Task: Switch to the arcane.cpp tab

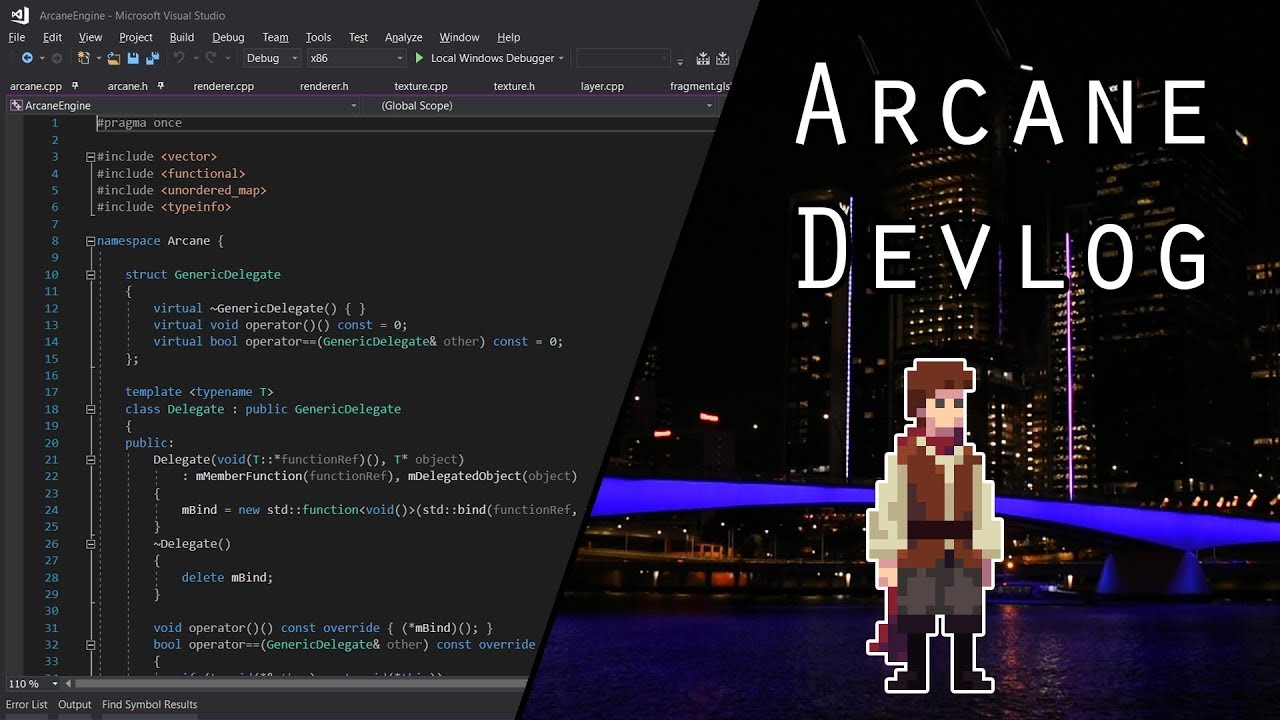Action: point(36,86)
